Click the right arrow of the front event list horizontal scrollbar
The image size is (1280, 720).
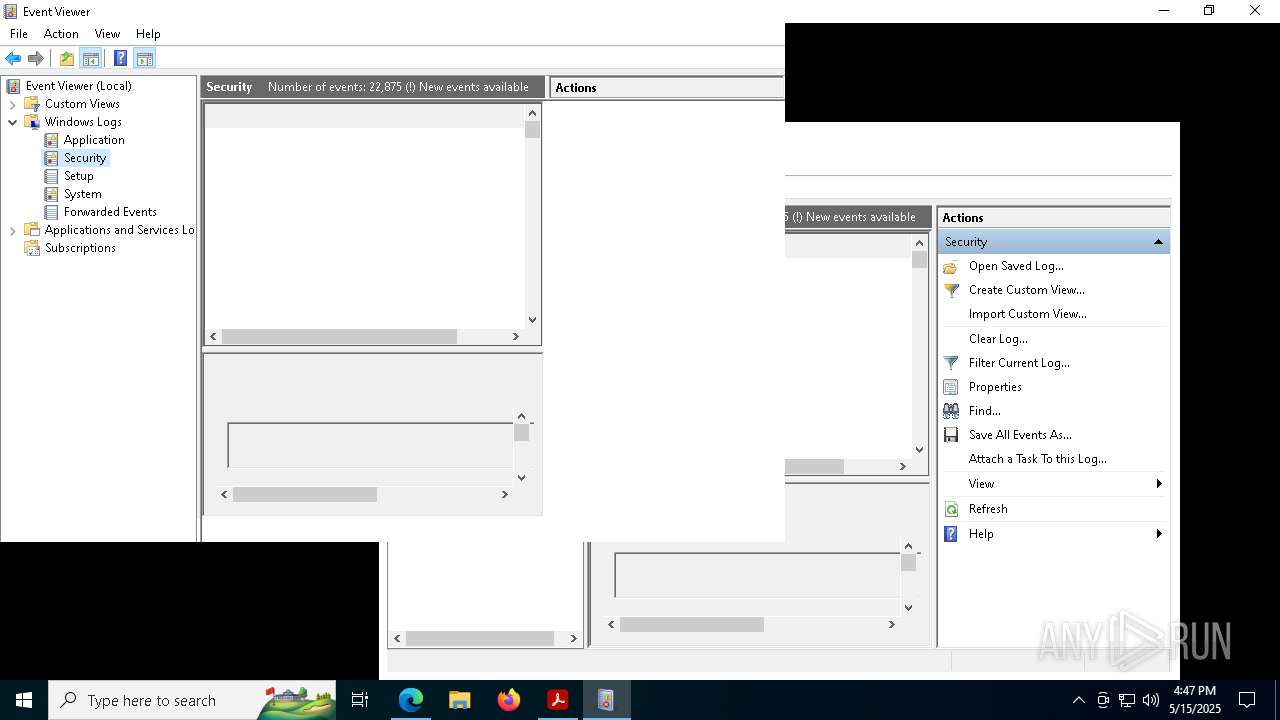515,337
